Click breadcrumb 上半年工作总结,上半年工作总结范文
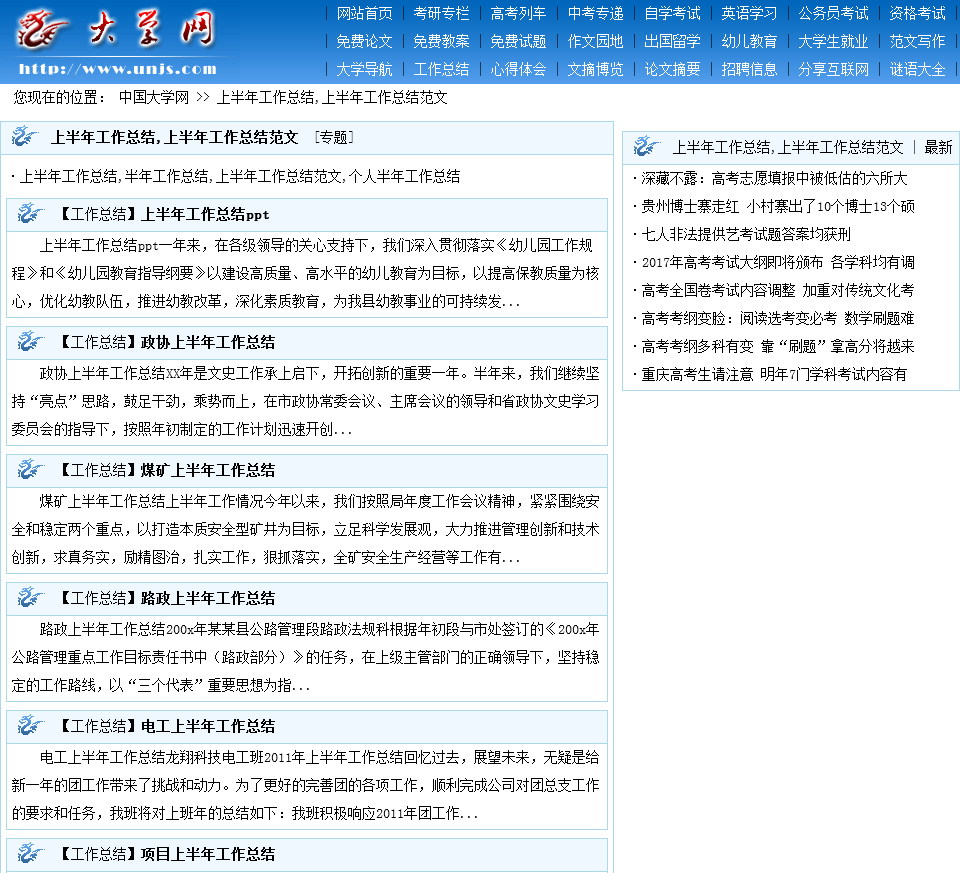Image resolution: width=960 pixels, height=873 pixels. pos(332,97)
